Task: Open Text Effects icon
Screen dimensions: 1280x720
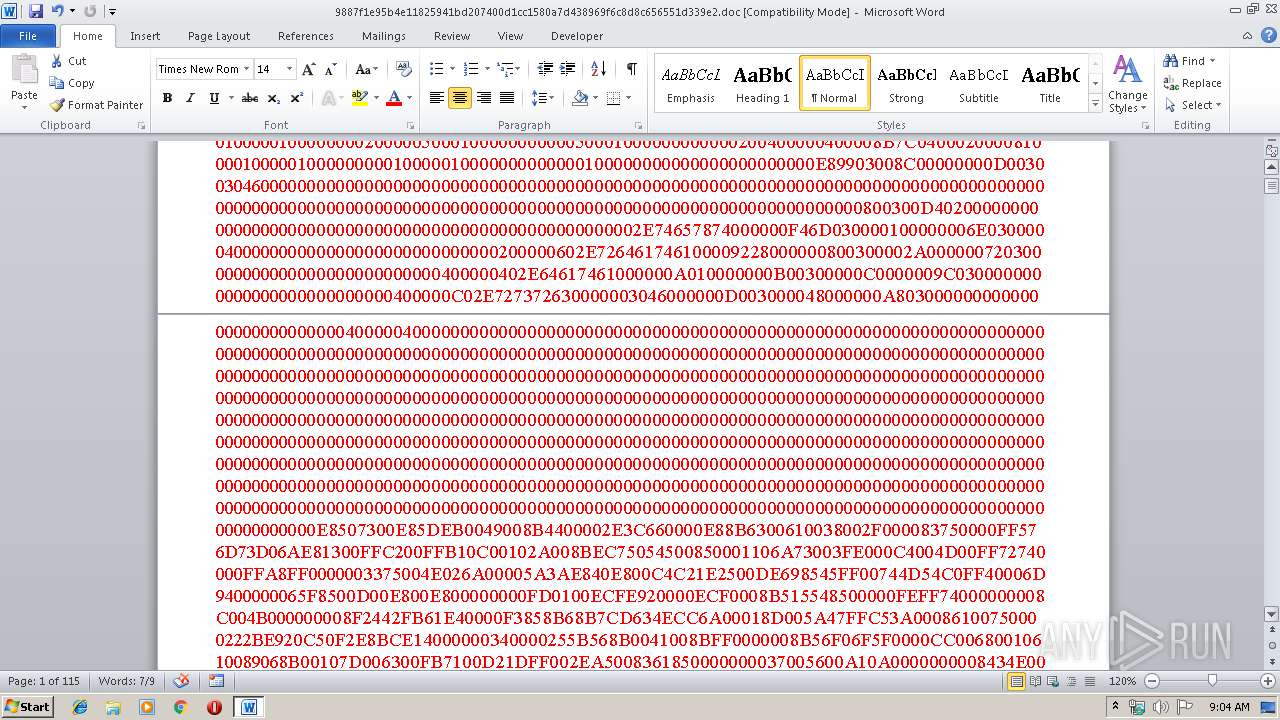Action: pos(329,98)
